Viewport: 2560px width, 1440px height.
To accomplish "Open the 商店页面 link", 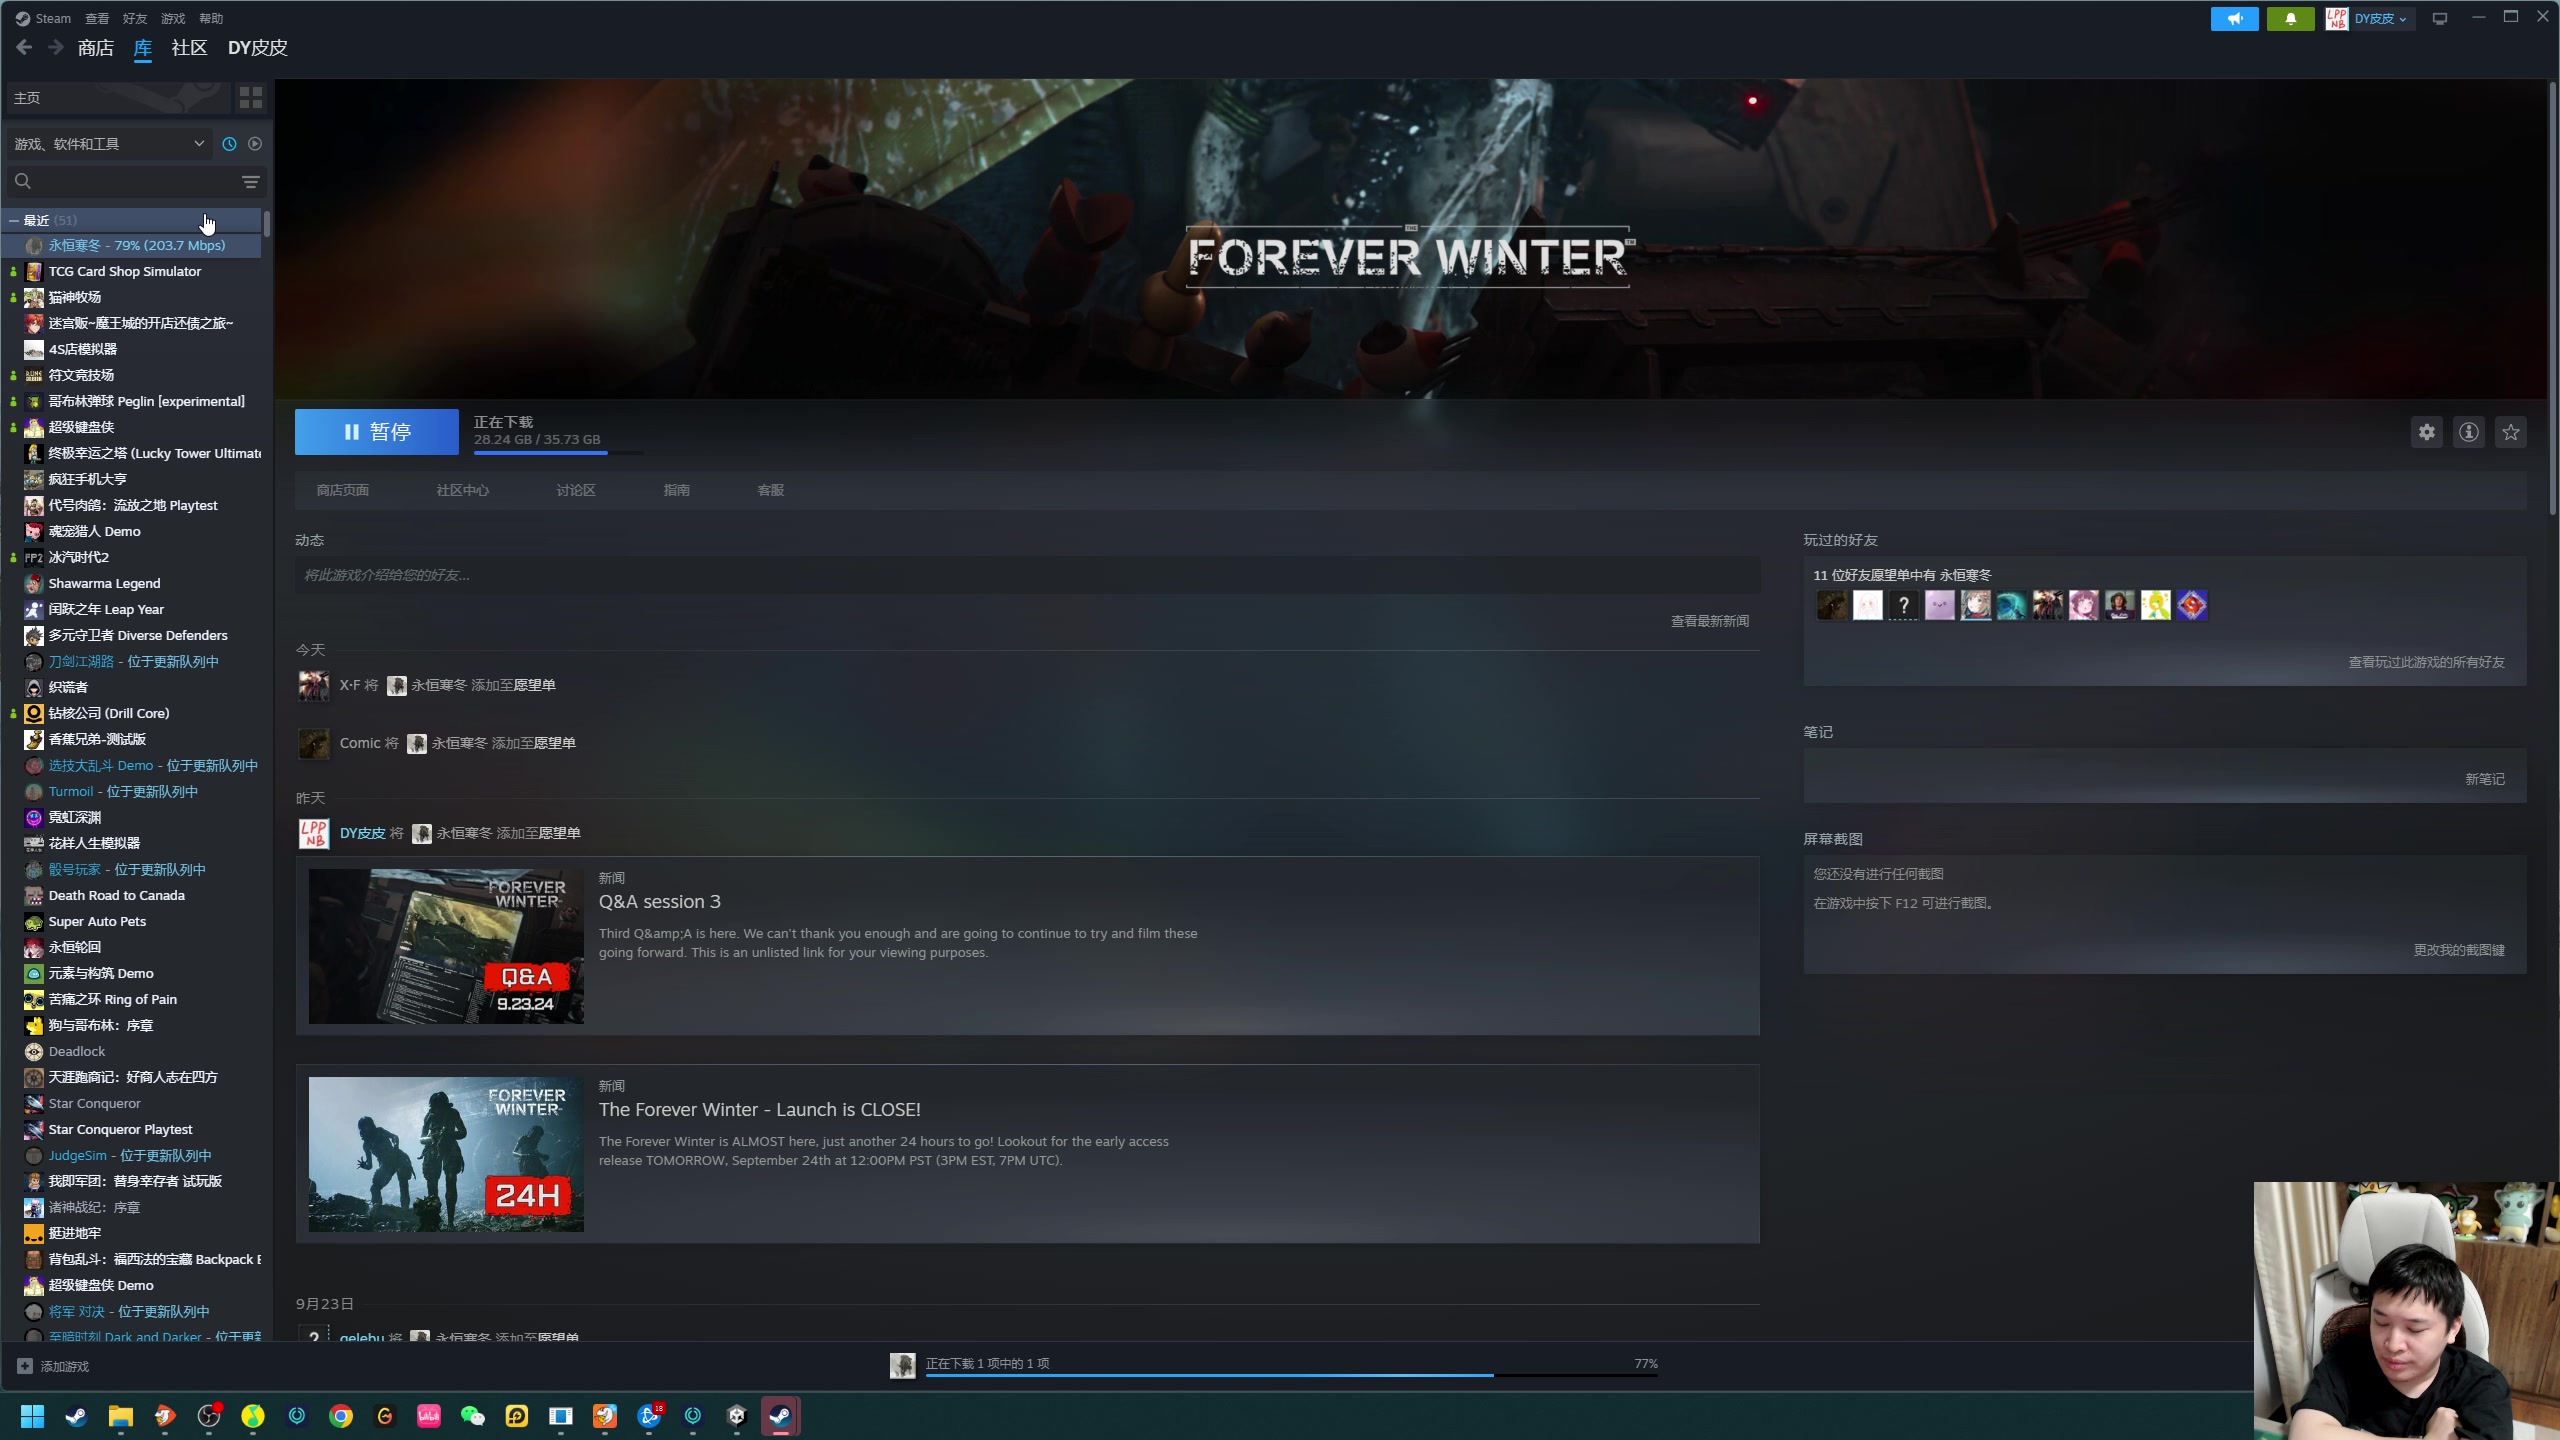I will (343, 490).
